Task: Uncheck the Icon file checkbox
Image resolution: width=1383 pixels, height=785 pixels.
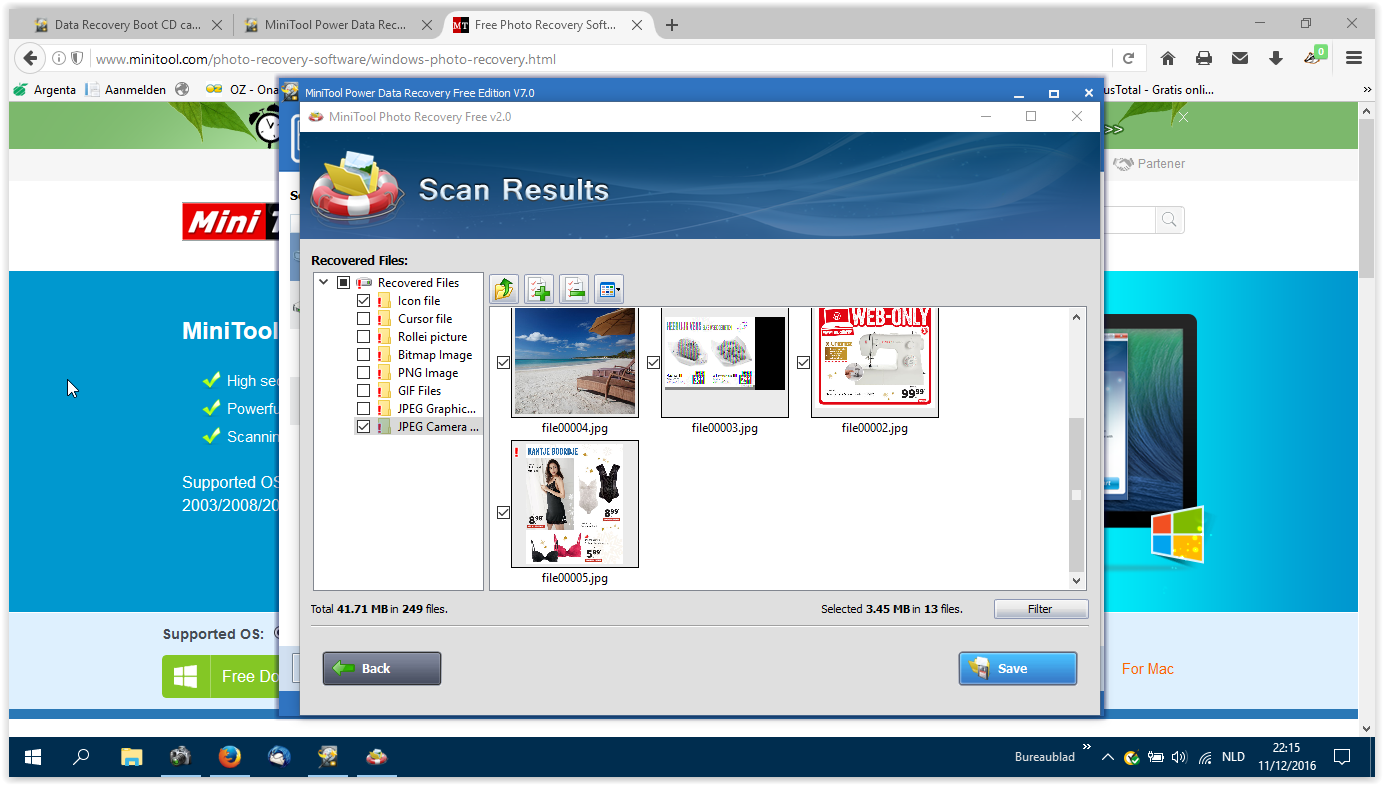Action: tap(364, 301)
